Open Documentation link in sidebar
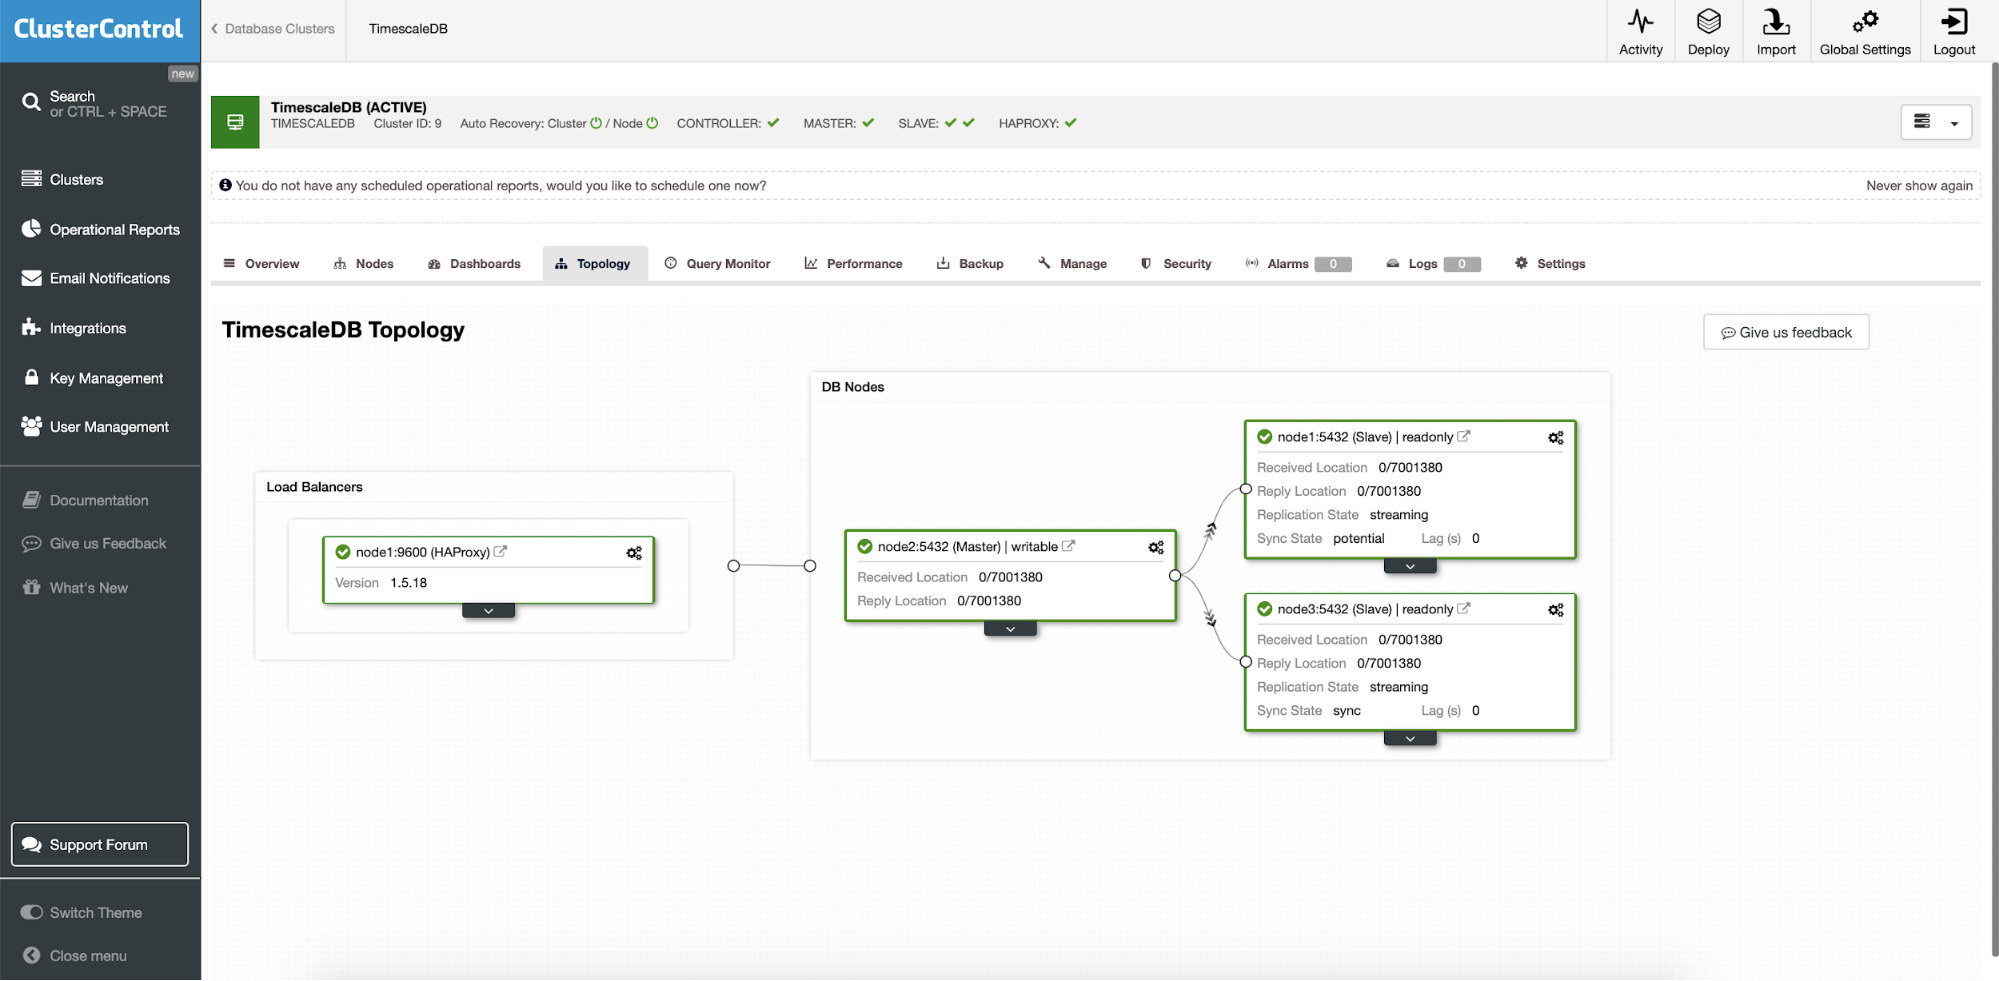The width and height of the screenshot is (1999, 981). coord(100,500)
